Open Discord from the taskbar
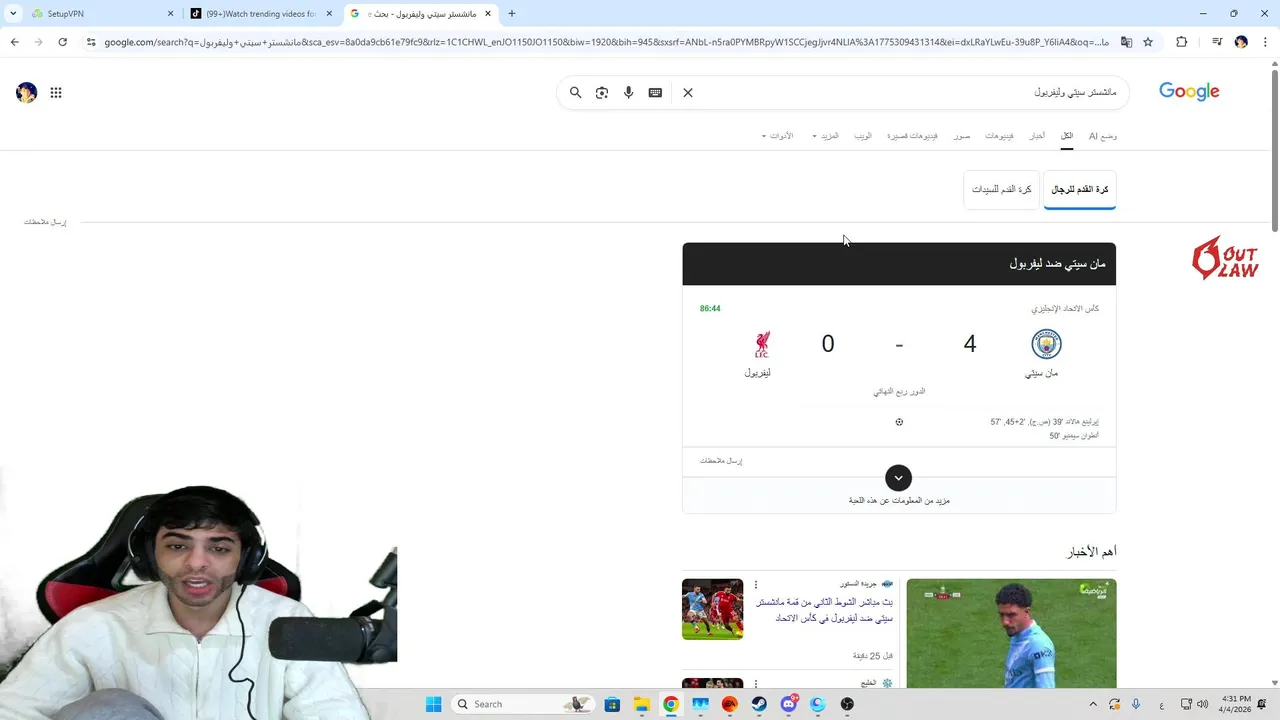Screen dimensions: 1280x720 789,704
